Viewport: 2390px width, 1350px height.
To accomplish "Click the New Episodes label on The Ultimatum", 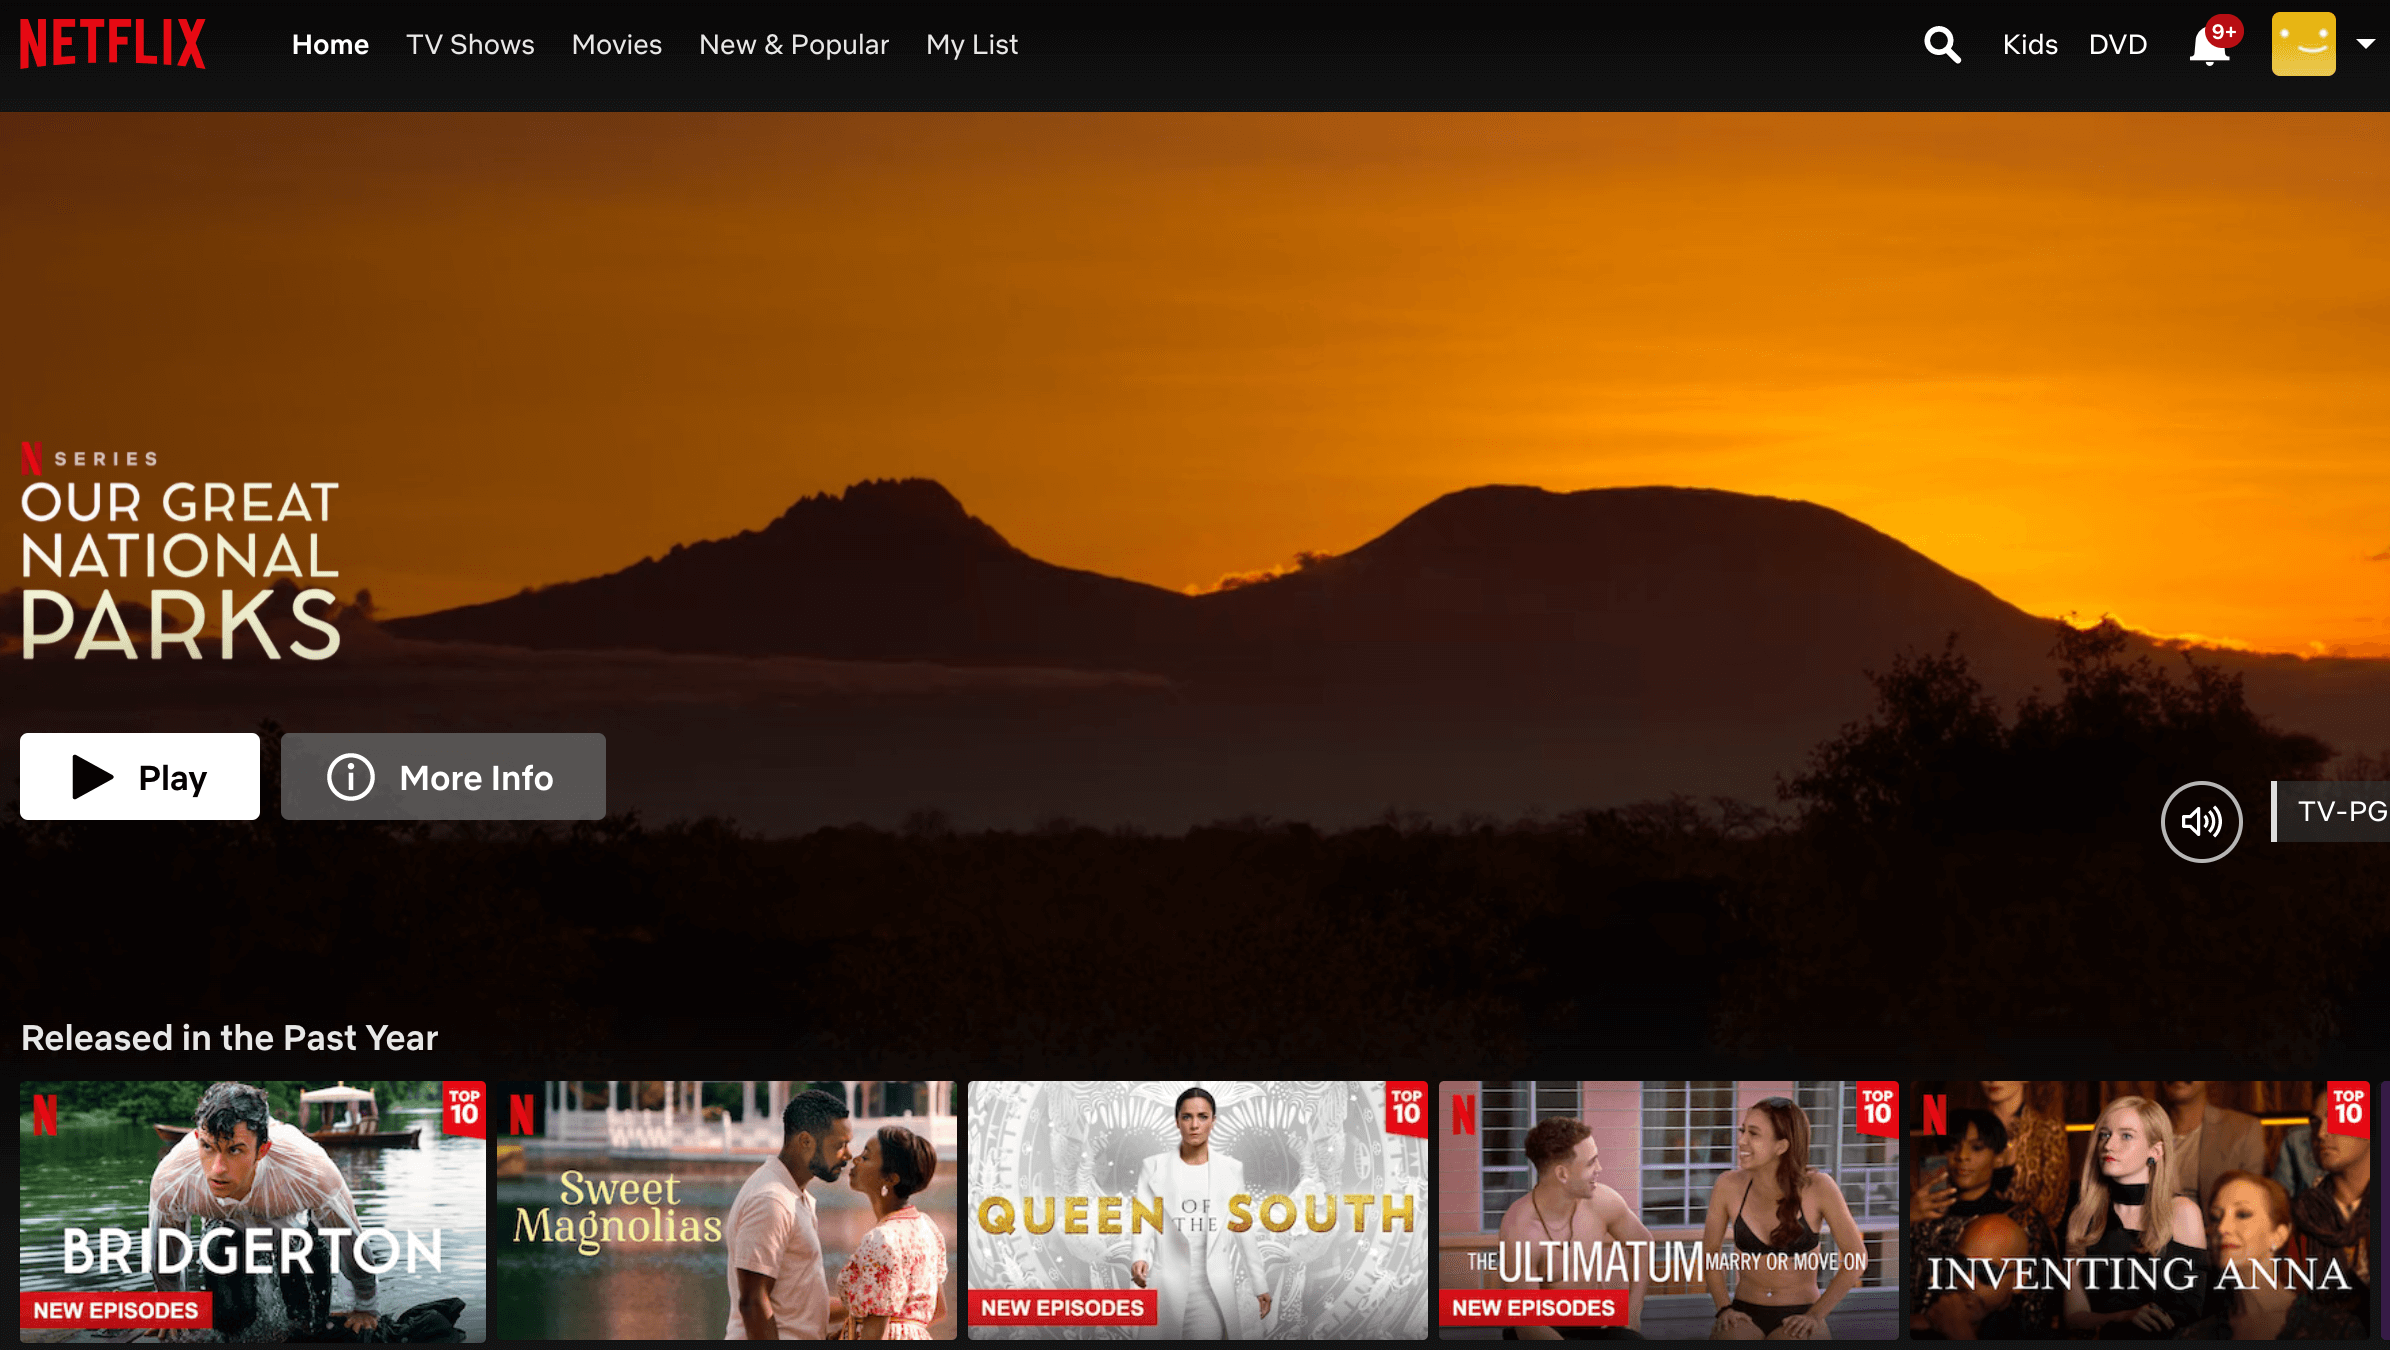I will point(1533,1308).
